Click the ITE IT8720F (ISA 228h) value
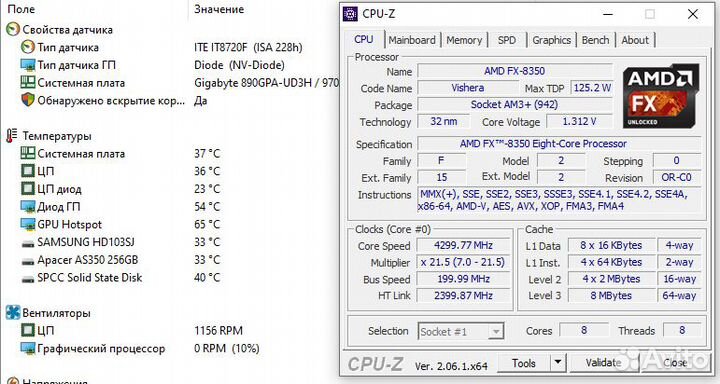 click(248, 47)
